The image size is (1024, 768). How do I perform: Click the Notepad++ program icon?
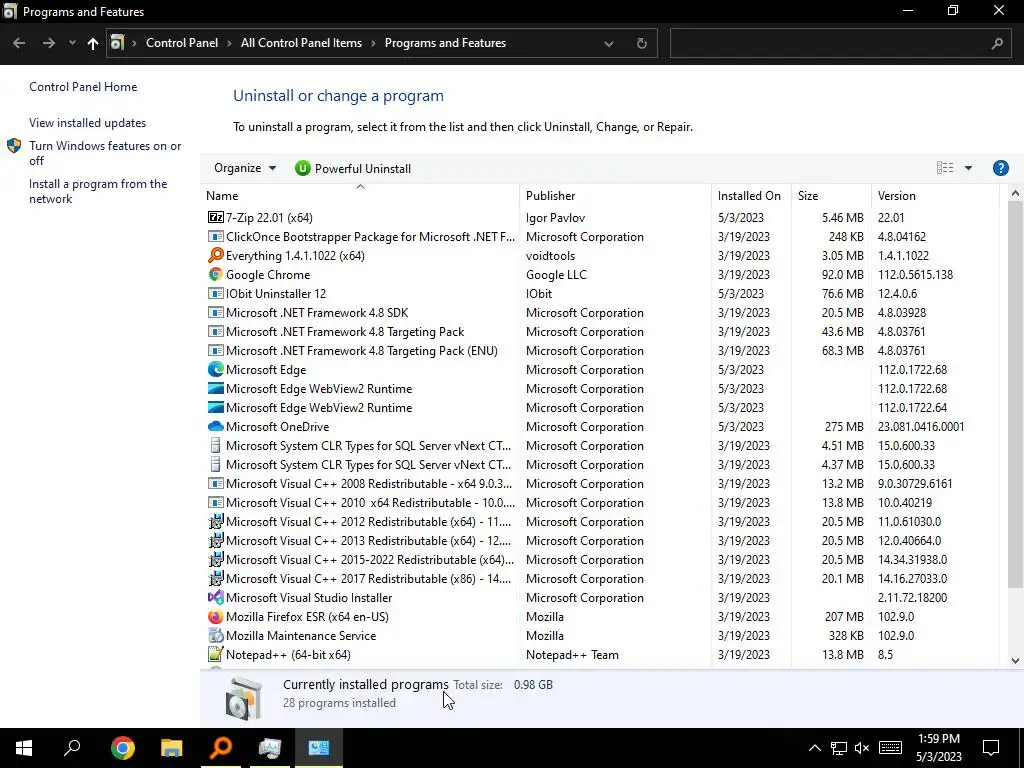(216, 654)
